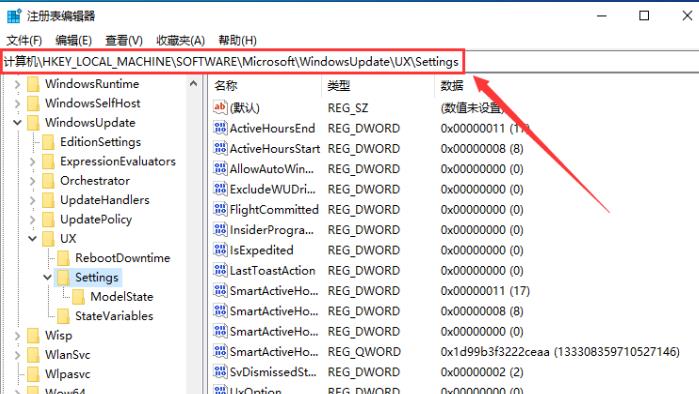Expand the WindowsSelfHost tree node

tap(17, 103)
